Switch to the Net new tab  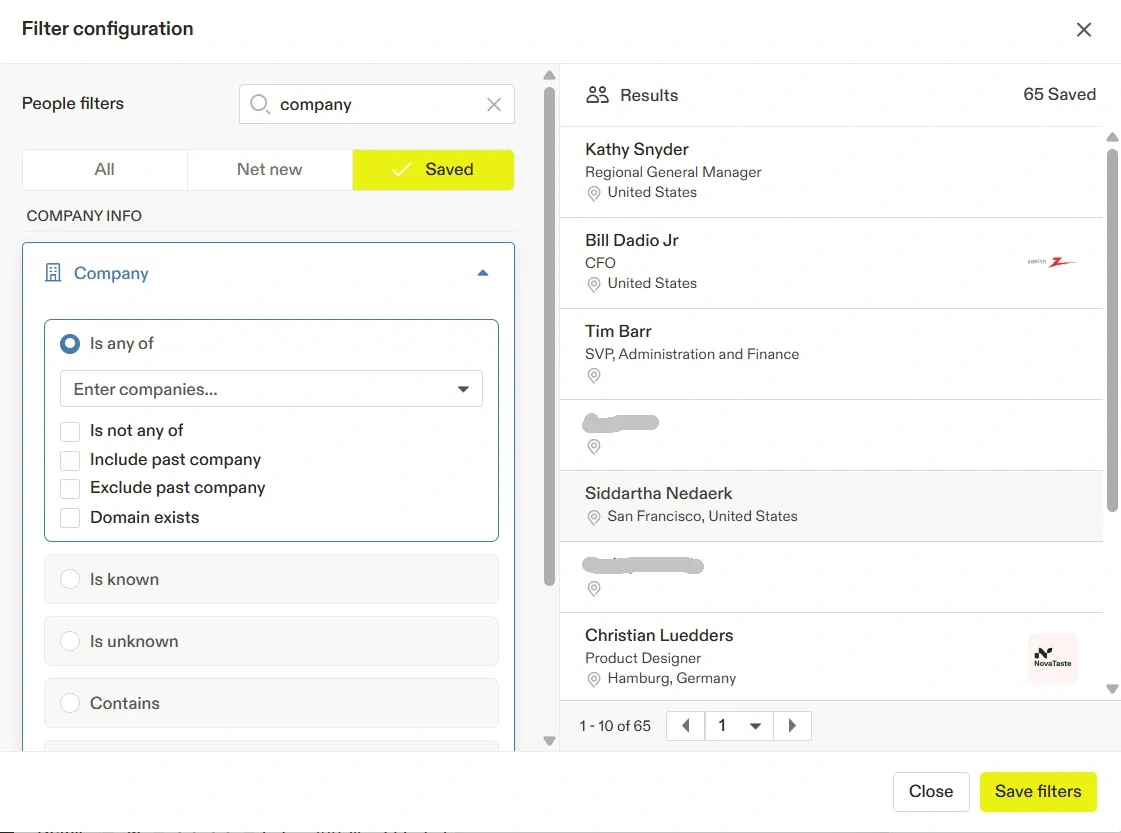click(269, 170)
